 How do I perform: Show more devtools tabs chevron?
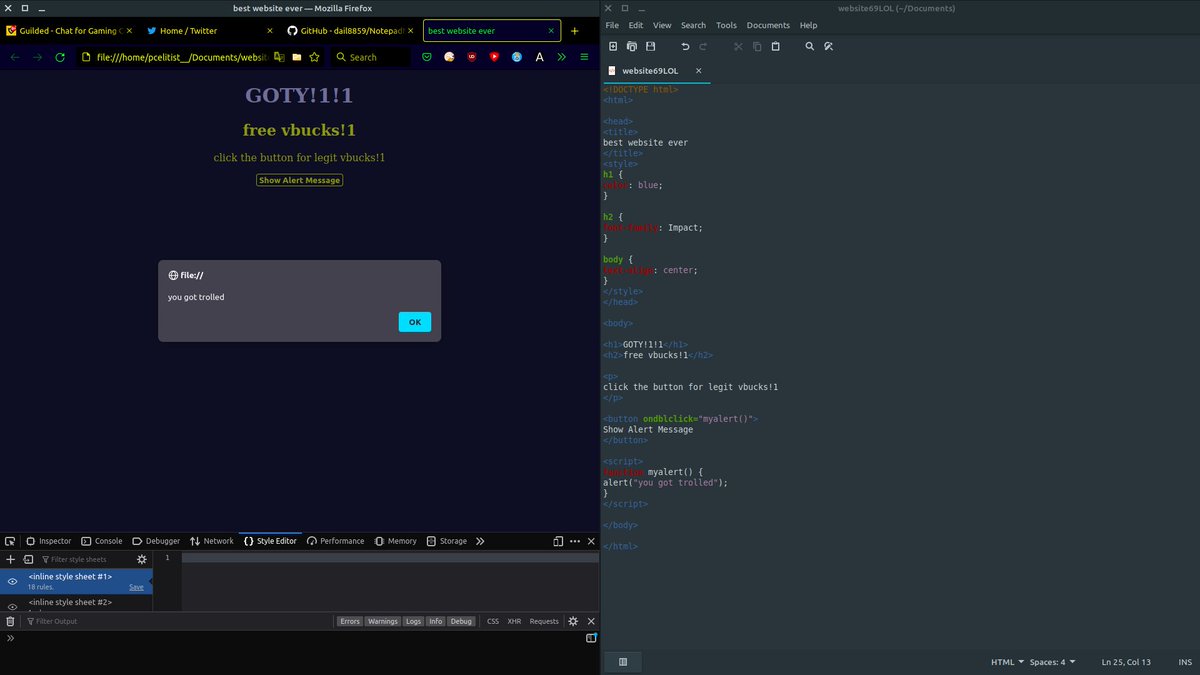[480, 541]
